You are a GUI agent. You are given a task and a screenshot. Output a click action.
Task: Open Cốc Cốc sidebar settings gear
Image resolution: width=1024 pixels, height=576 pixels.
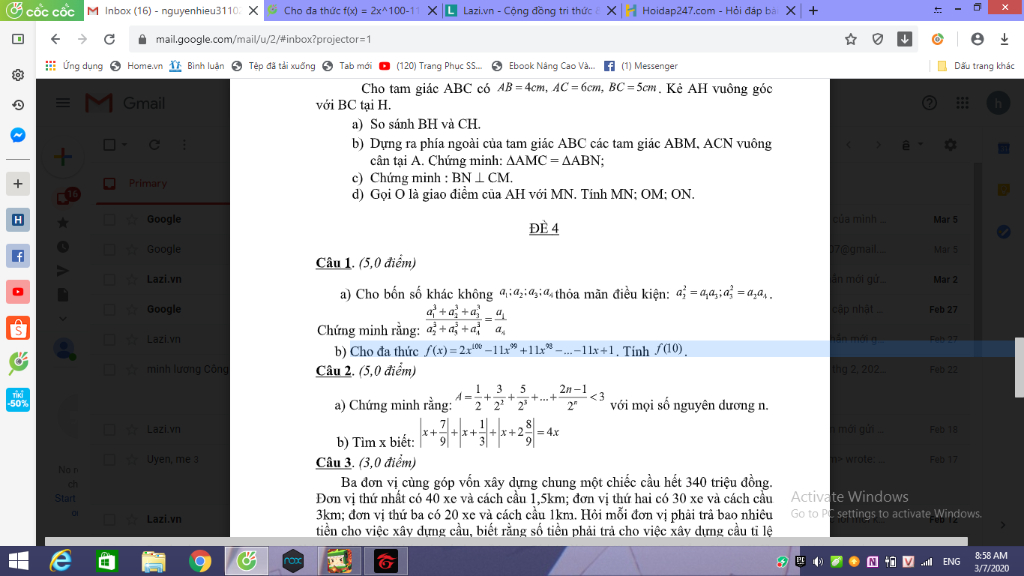[x=18, y=75]
